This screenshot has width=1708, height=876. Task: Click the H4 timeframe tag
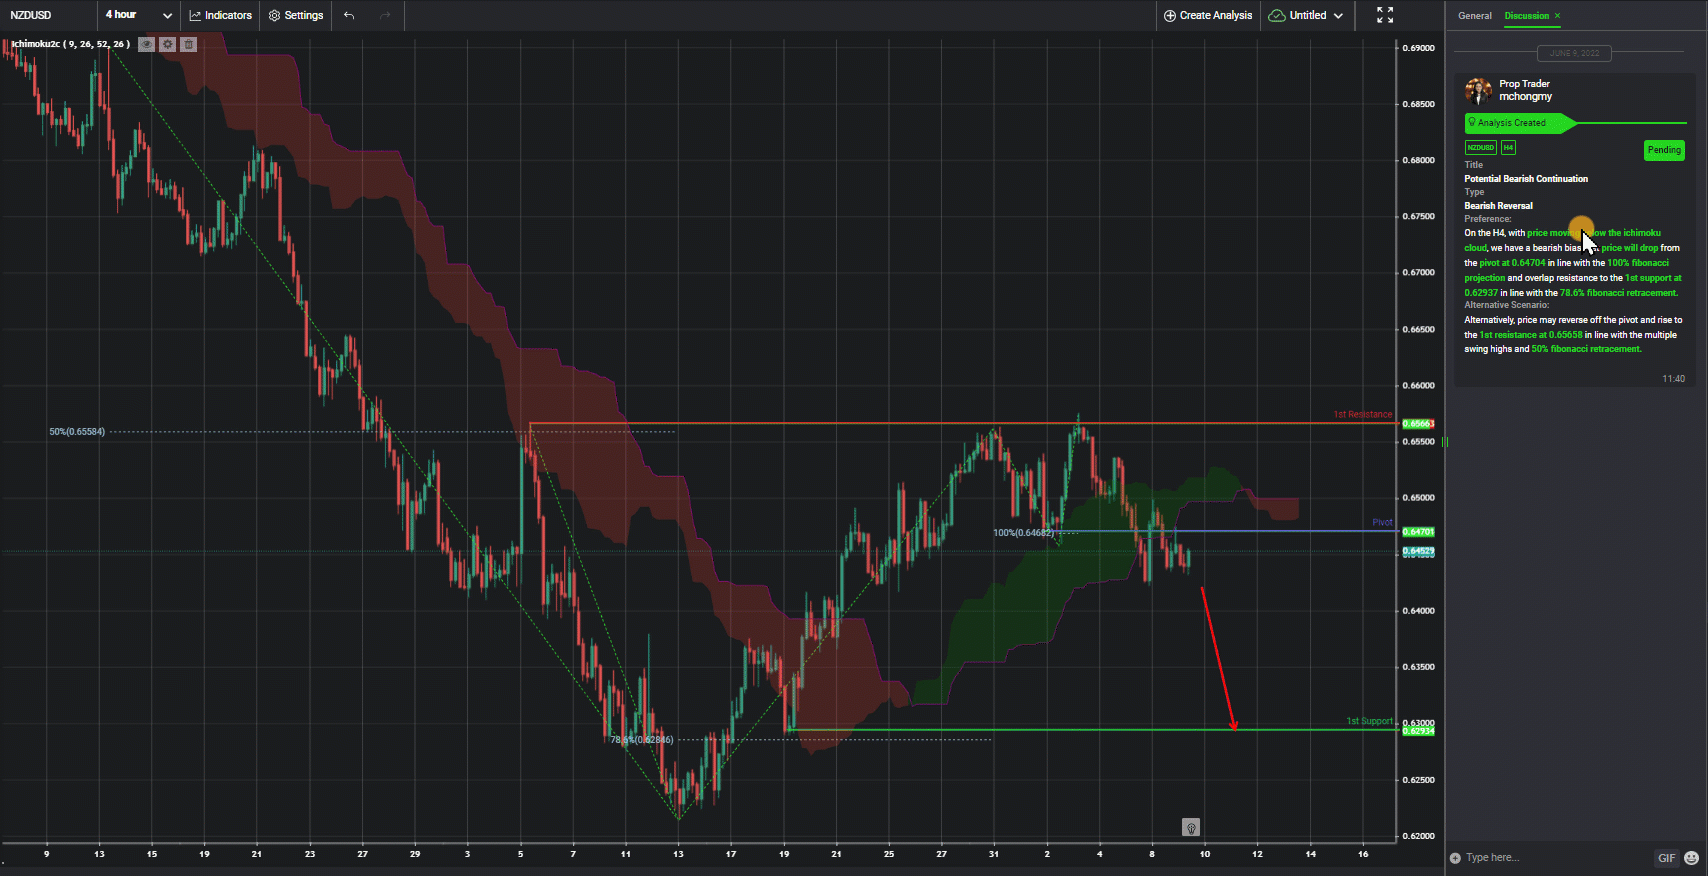1508,148
